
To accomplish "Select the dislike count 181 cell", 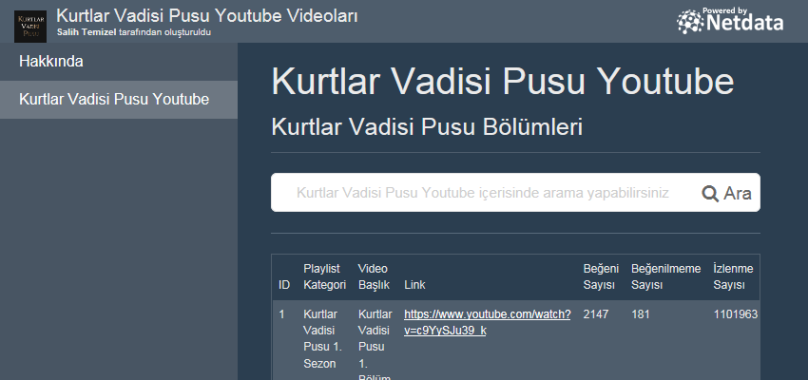I will [641, 314].
